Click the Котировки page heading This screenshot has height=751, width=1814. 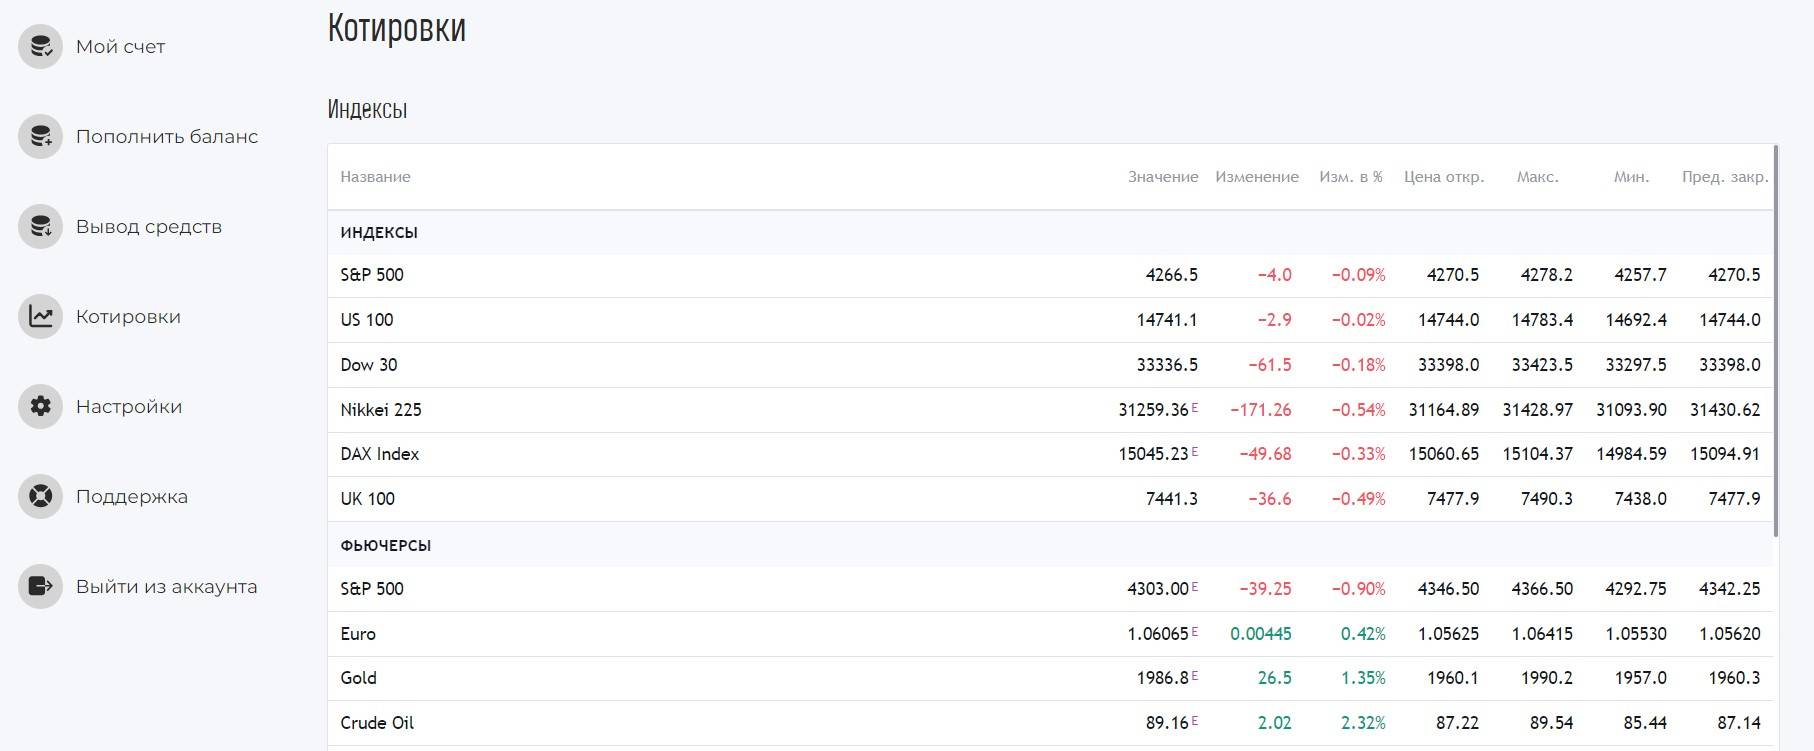click(397, 27)
